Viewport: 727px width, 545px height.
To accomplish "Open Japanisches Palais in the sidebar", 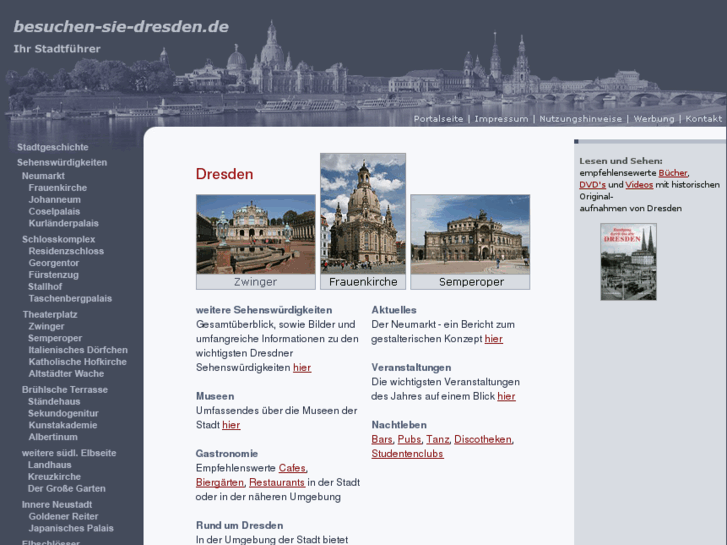I will [71, 528].
